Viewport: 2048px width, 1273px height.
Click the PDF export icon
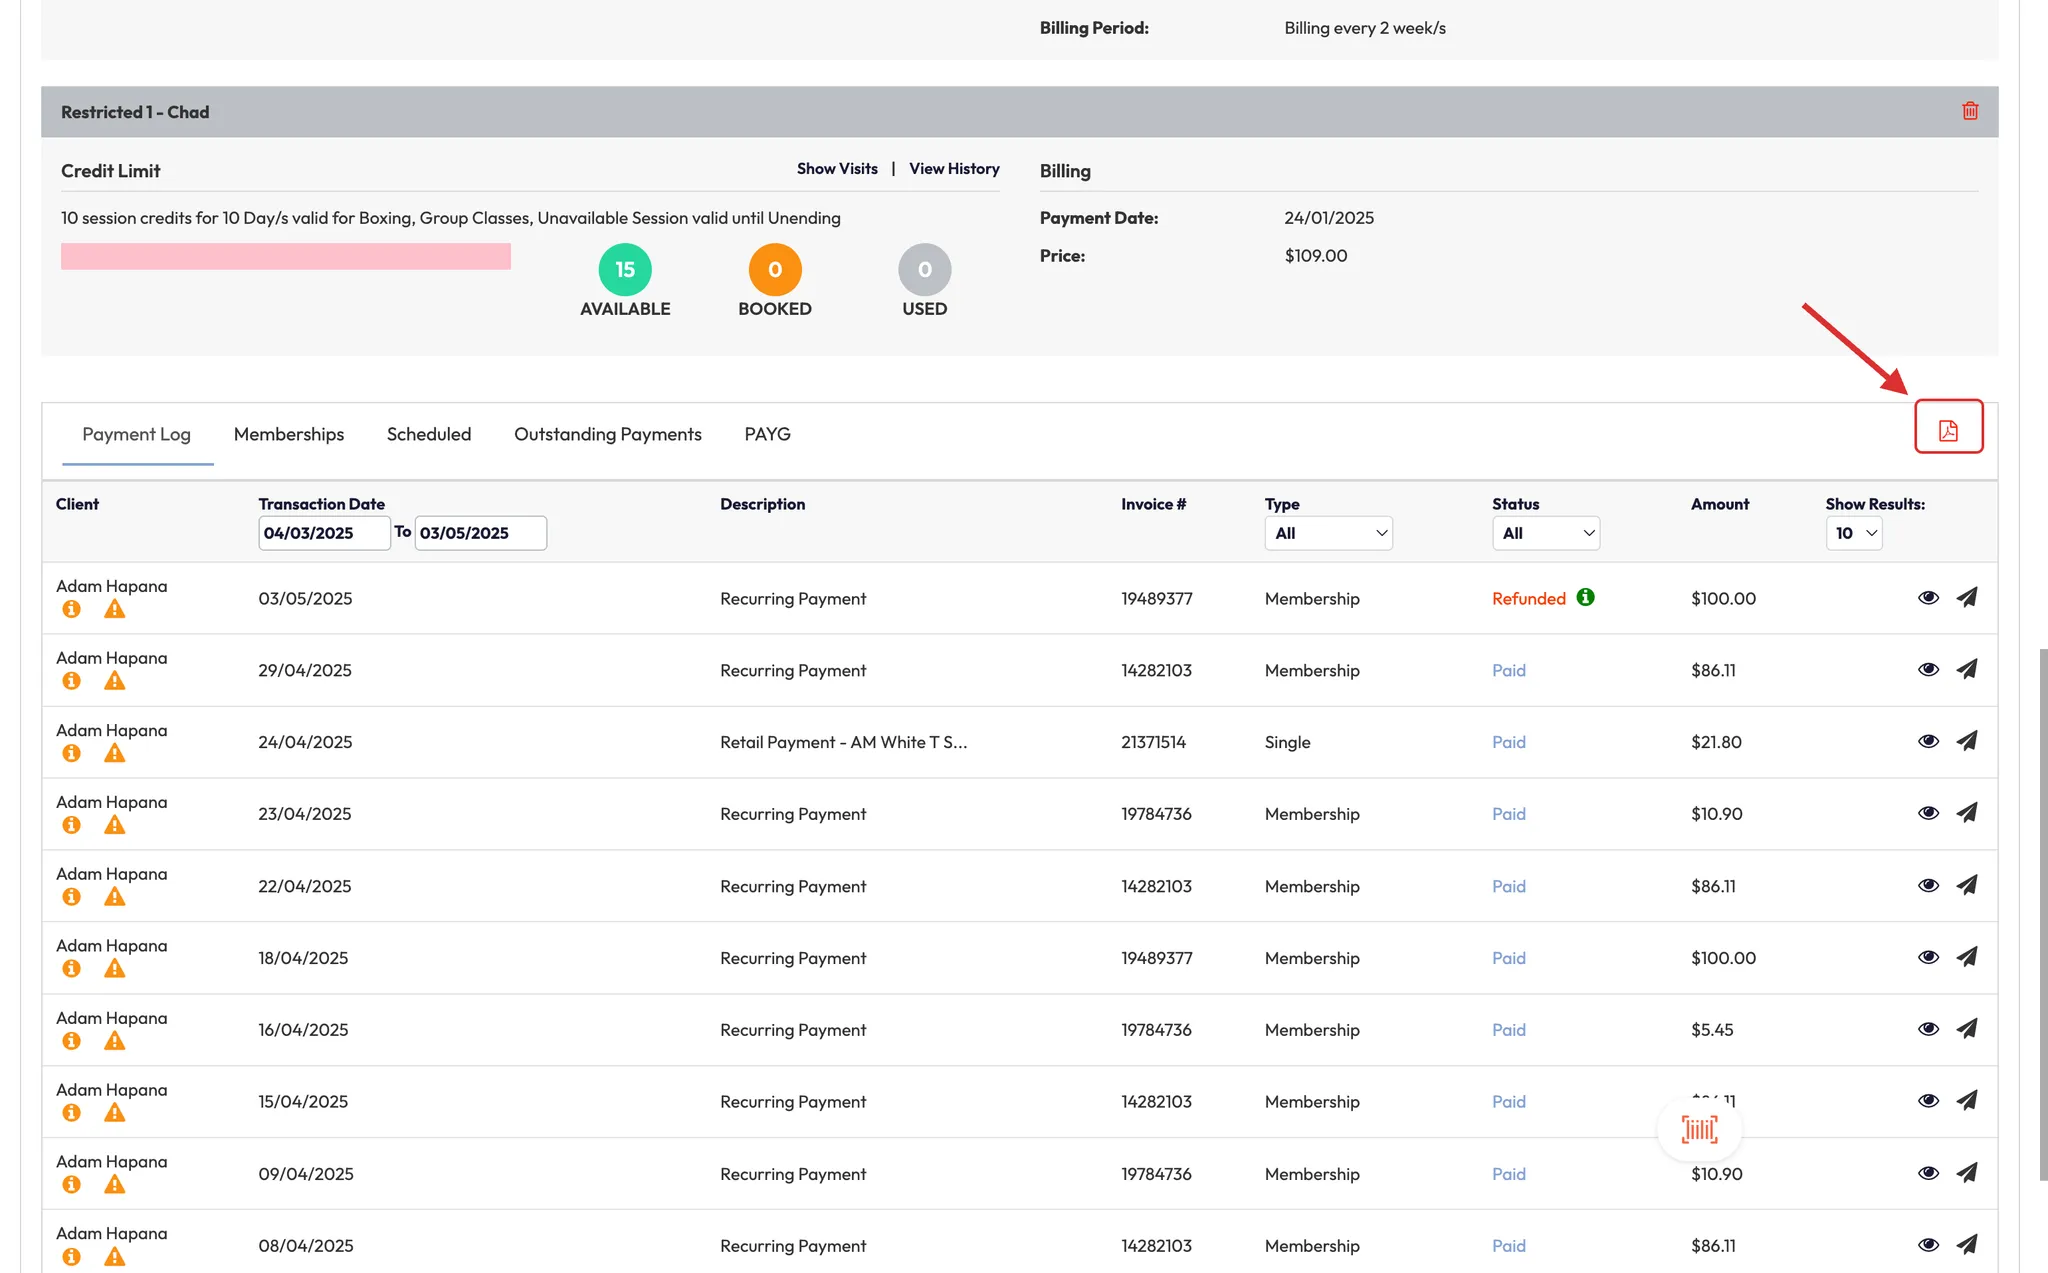[x=1948, y=430]
